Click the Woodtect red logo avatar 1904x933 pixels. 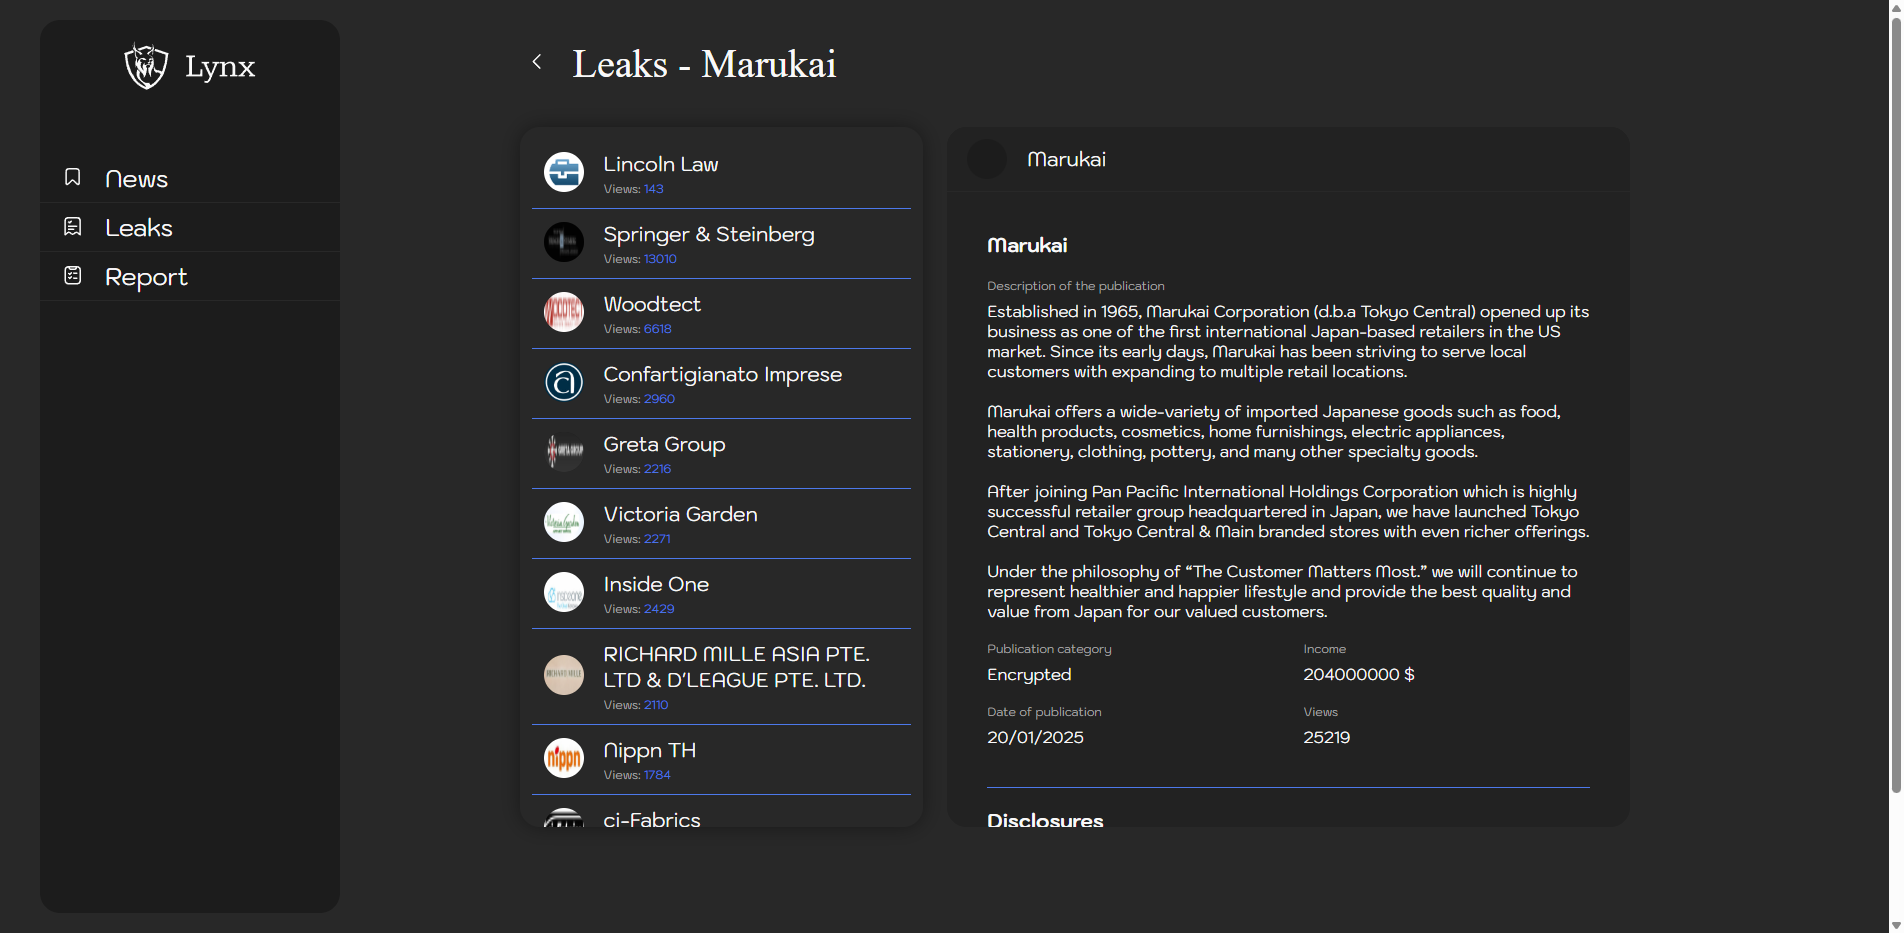click(x=564, y=312)
